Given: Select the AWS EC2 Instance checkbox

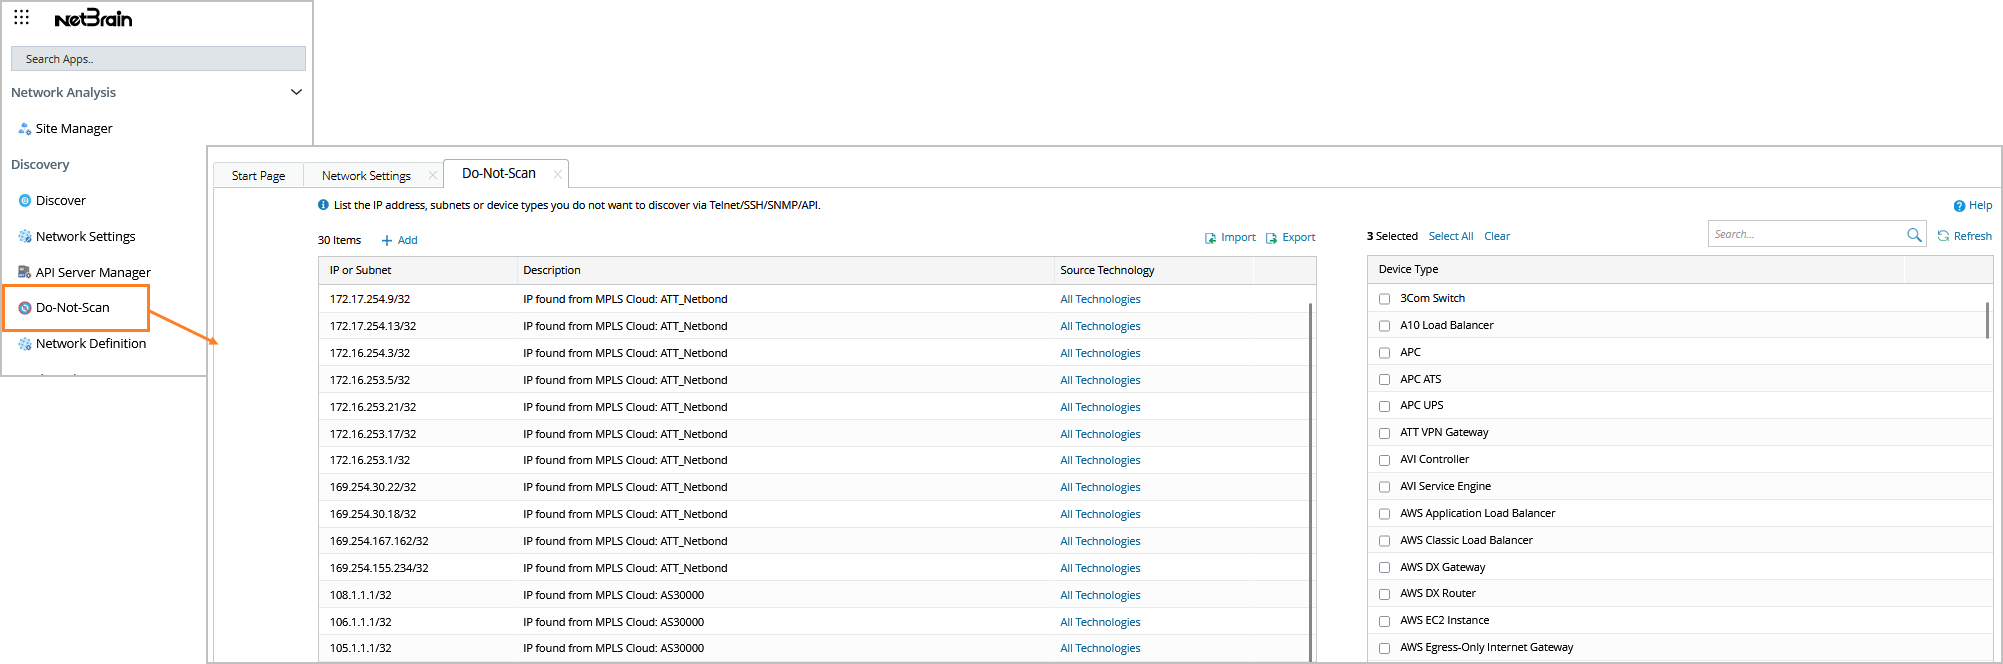Looking at the screenshot, I should pyautogui.click(x=1385, y=621).
